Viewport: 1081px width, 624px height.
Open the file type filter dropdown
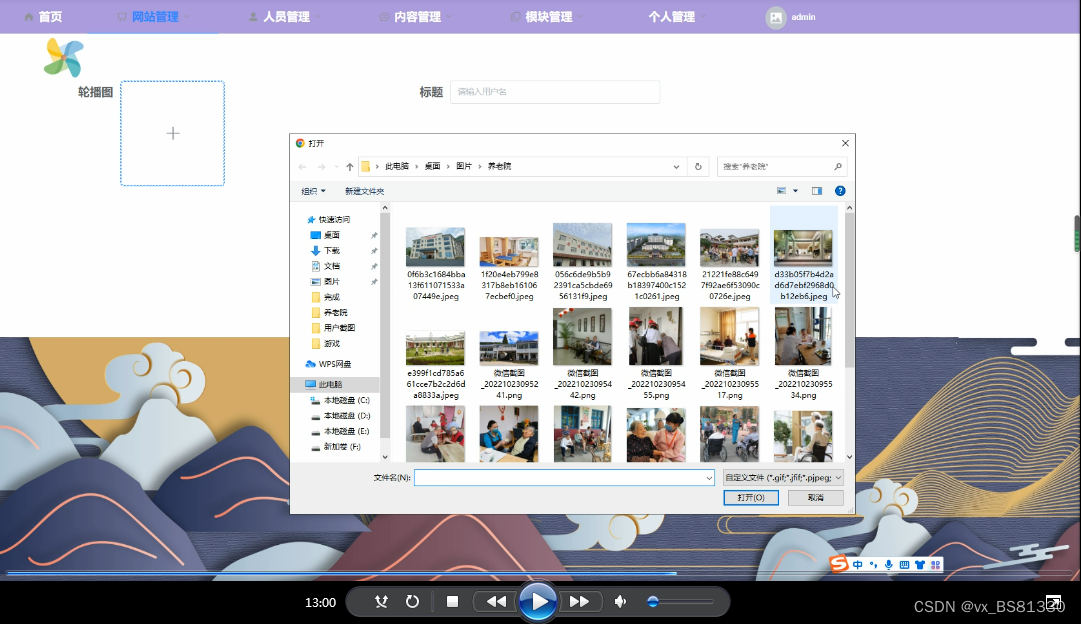coord(783,477)
